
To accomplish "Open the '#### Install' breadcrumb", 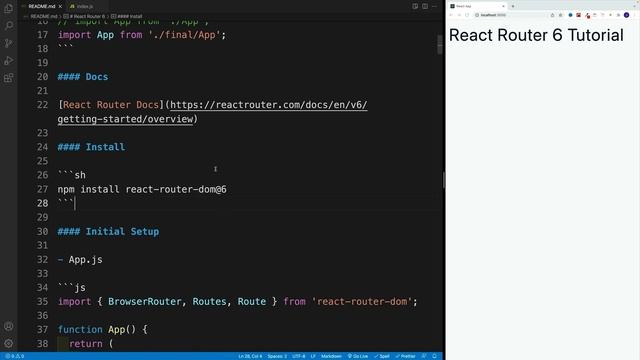I will 127,17.
